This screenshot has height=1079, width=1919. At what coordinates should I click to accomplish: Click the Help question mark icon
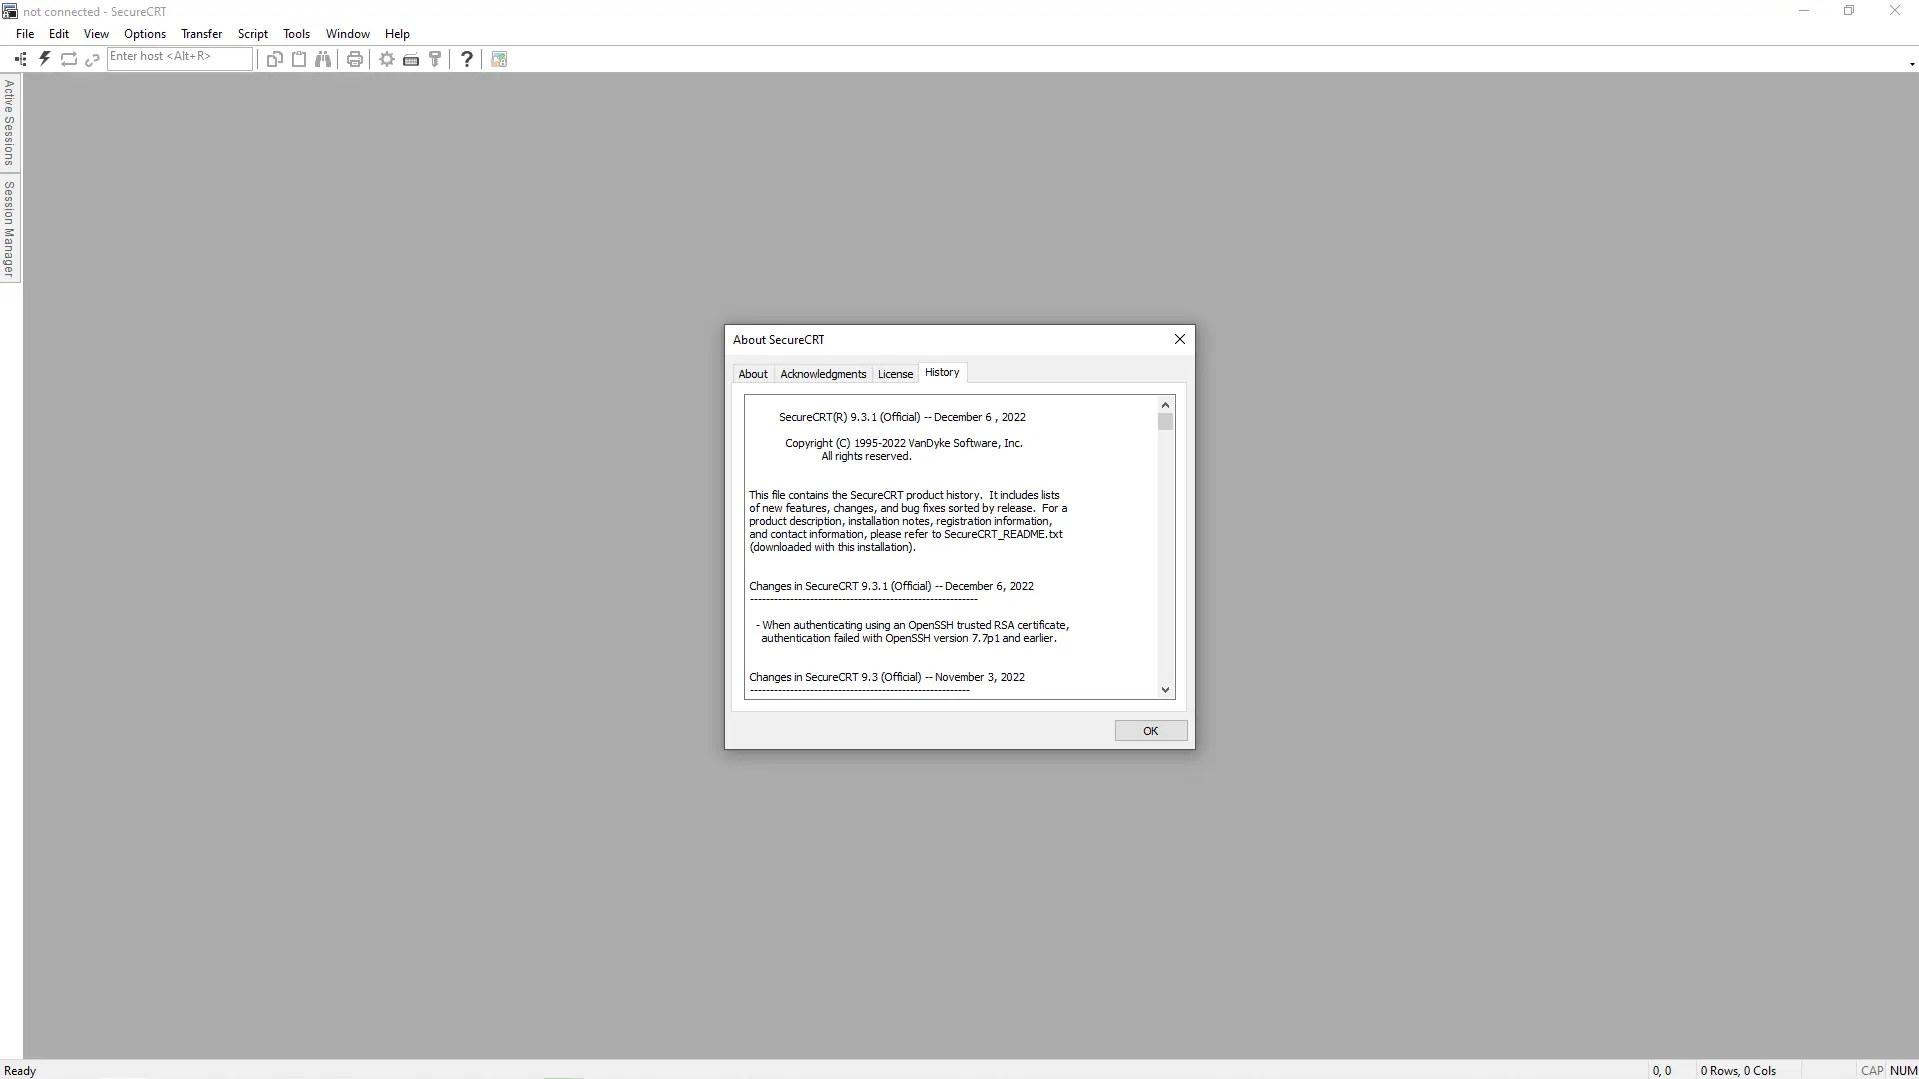click(x=467, y=59)
